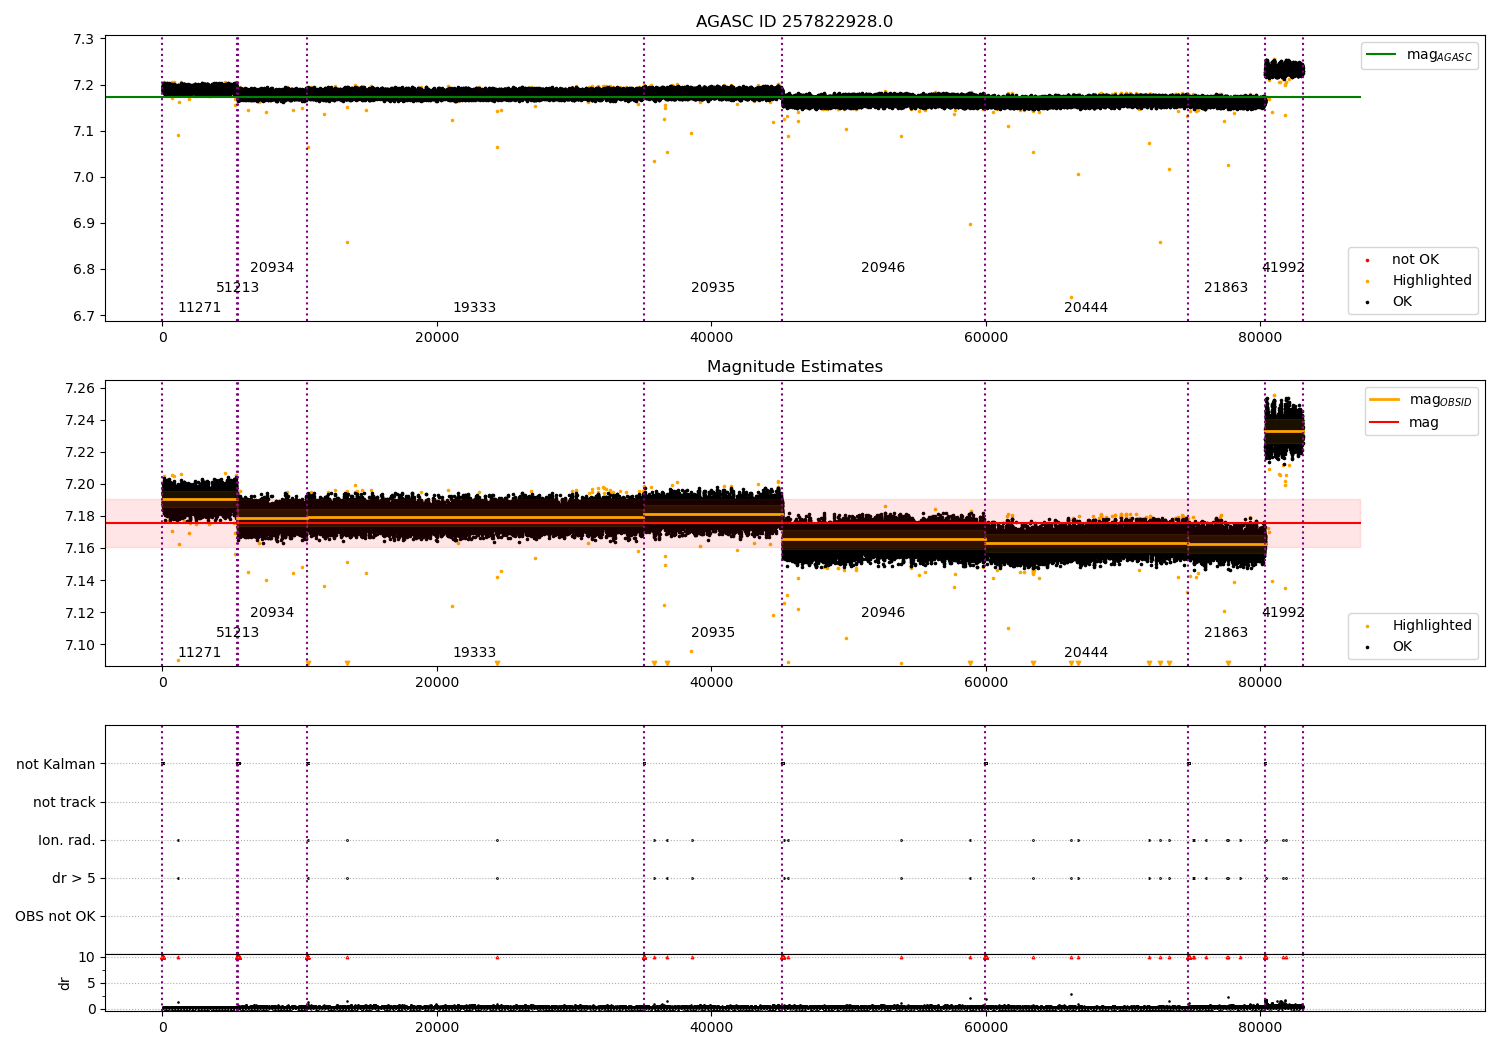The height and width of the screenshot is (1050, 1500).
Task: Click the 7.22 y-axis tick label
Action: (78, 453)
